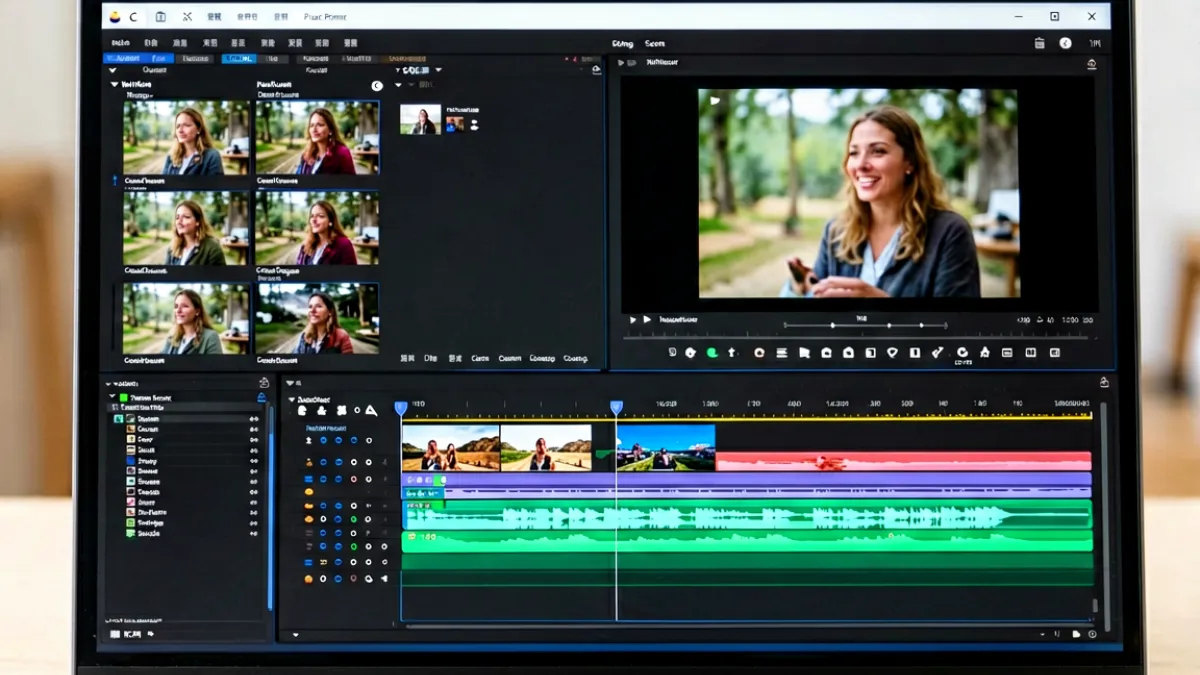Click the trash icon at the top right
Viewport: 1200px width, 675px height.
tap(1039, 43)
